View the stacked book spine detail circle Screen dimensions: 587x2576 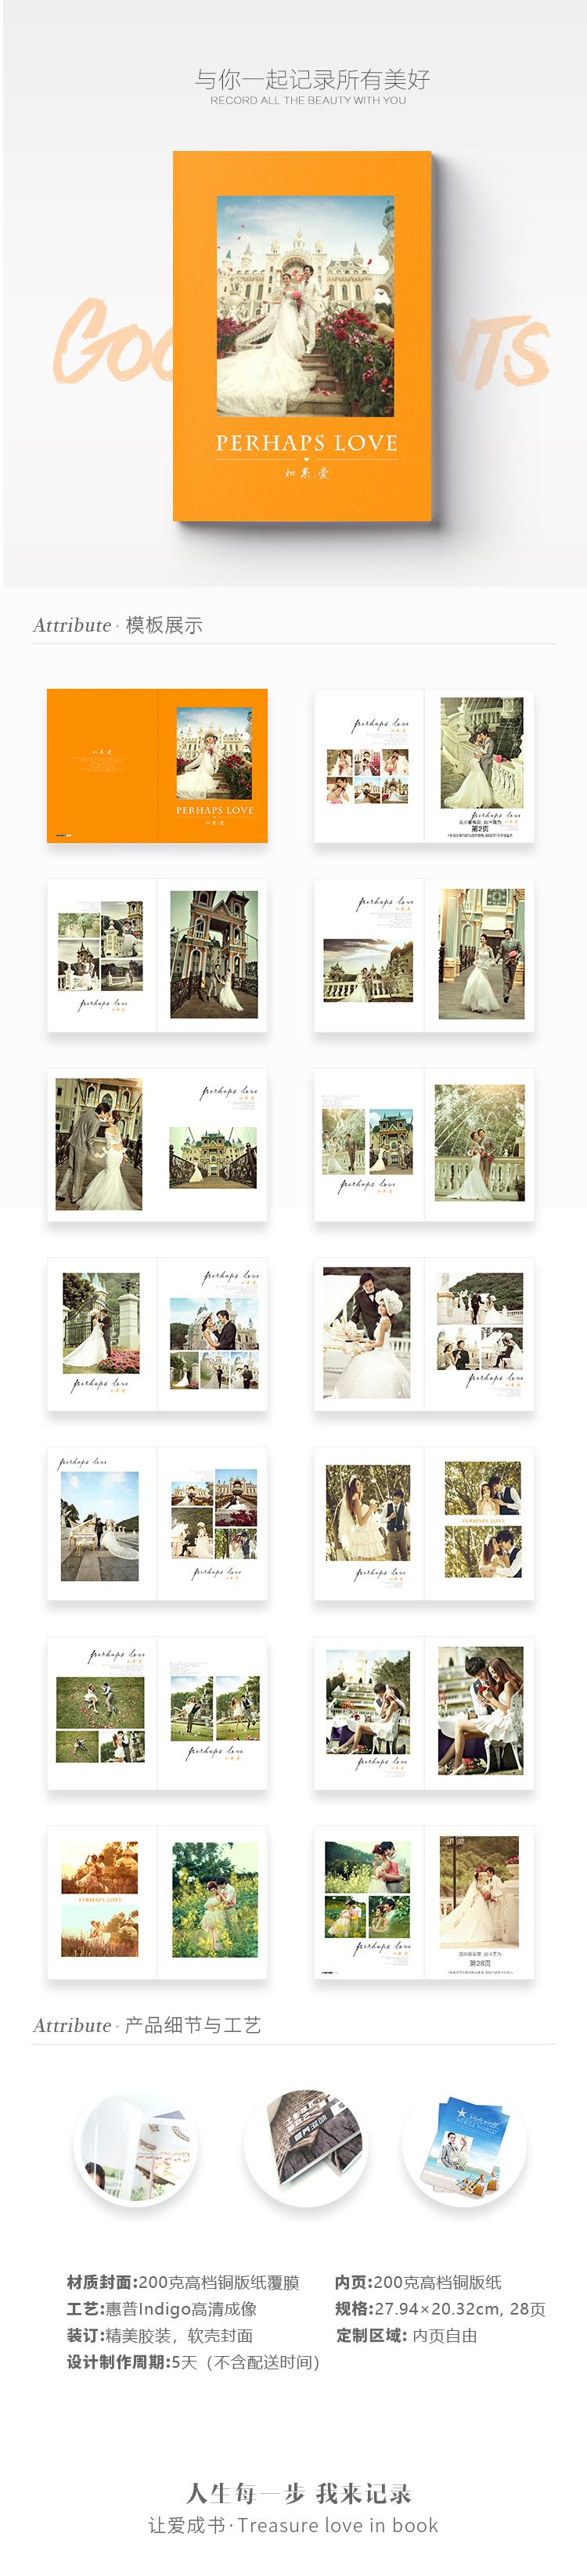click(306, 2143)
